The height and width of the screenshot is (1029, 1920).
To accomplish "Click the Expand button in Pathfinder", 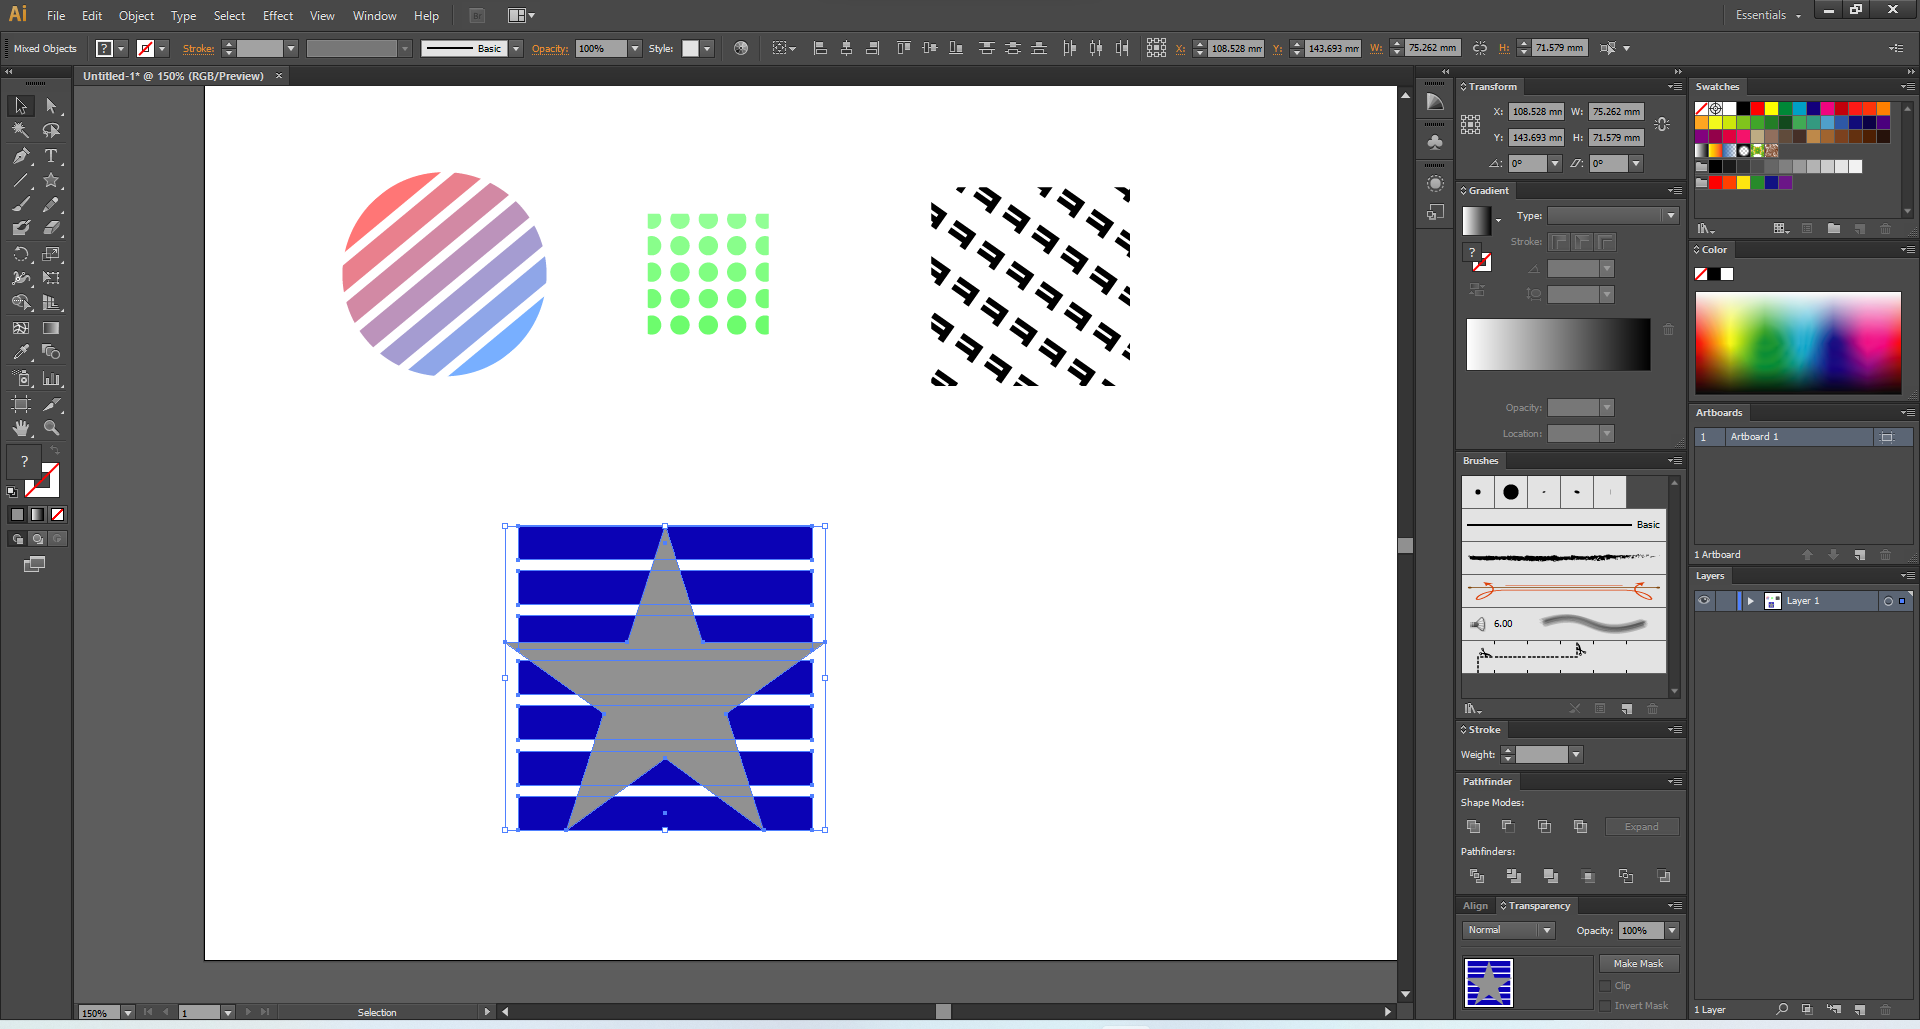I will point(1641,827).
